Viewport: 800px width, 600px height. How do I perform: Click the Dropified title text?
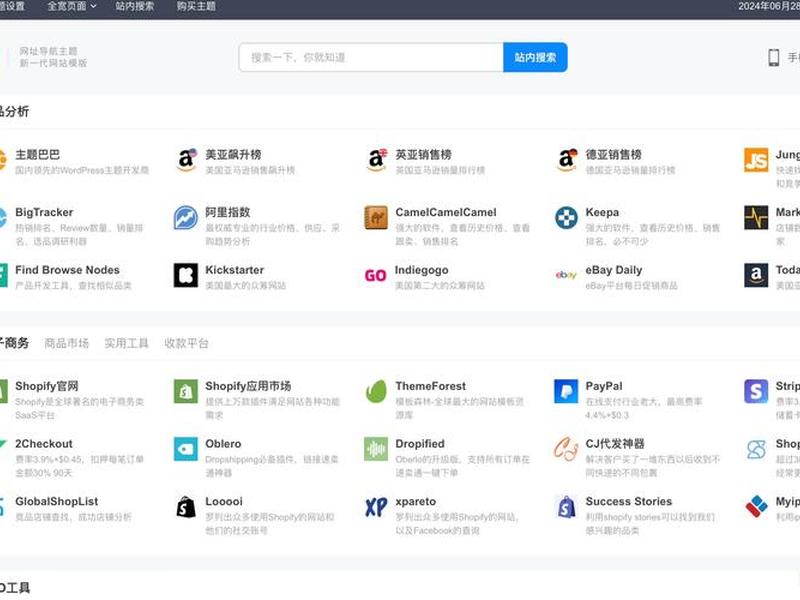pos(420,444)
